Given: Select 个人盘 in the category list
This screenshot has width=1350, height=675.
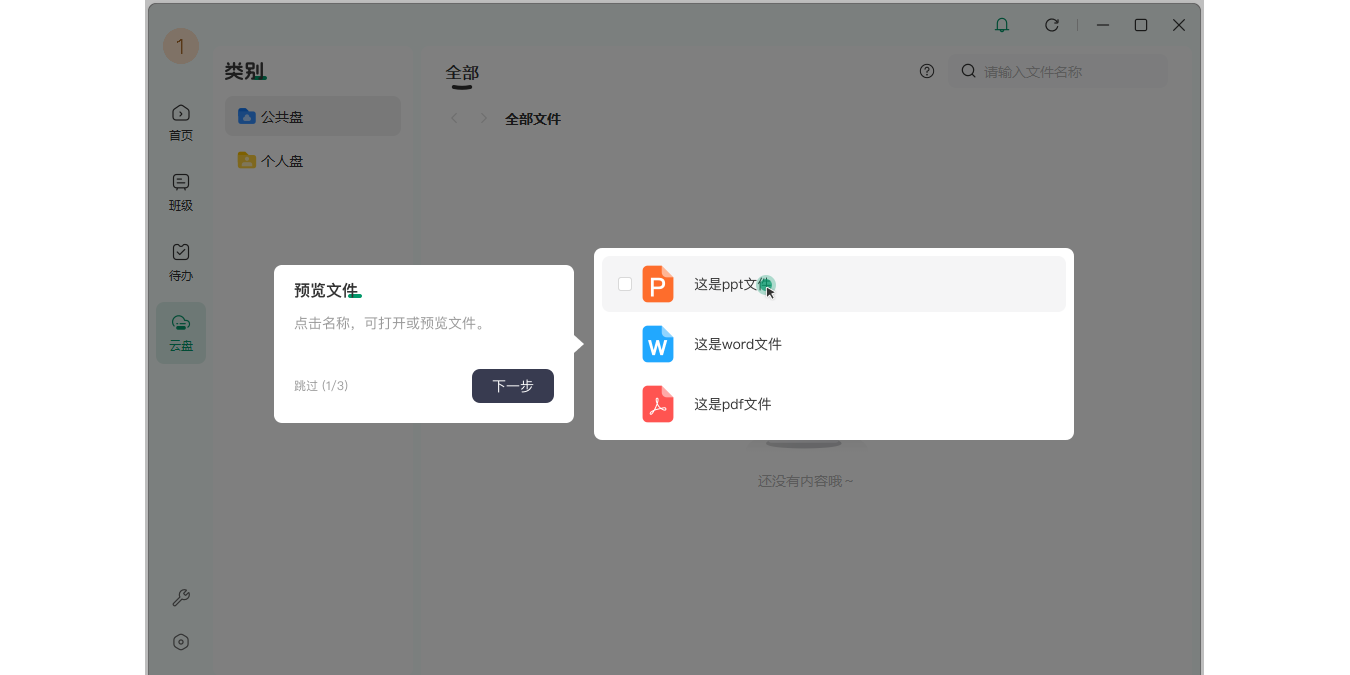Looking at the screenshot, I should [x=280, y=160].
